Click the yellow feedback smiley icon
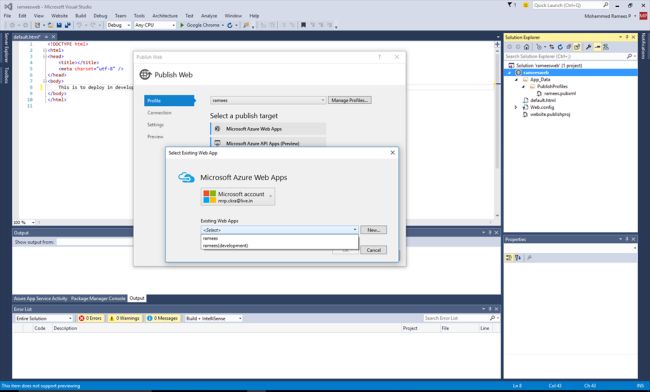The image size is (650, 392). point(525,5)
